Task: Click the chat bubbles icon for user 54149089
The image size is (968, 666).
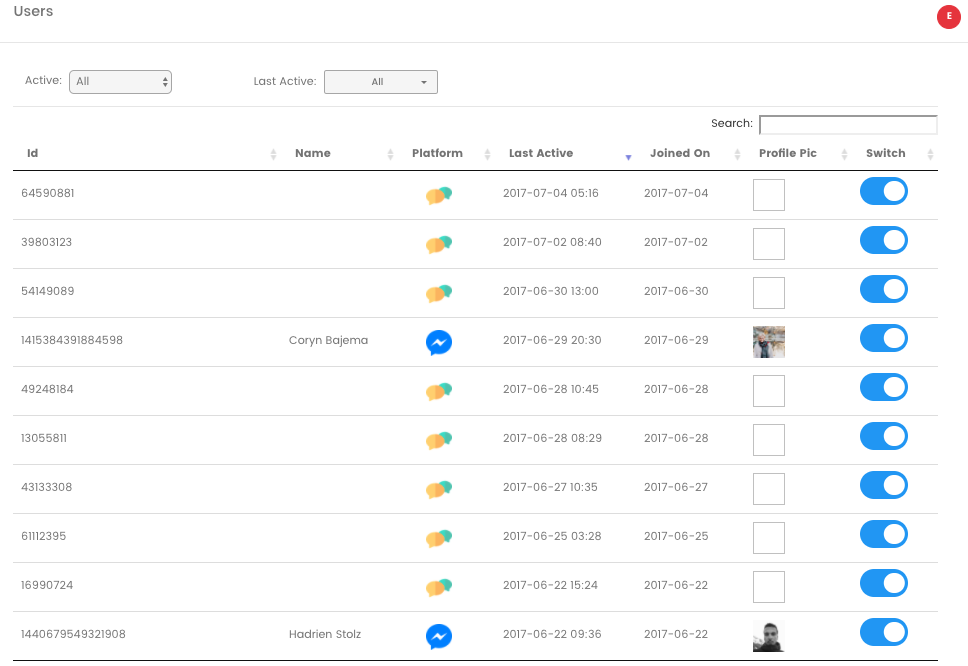Action: pyautogui.click(x=438, y=293)
